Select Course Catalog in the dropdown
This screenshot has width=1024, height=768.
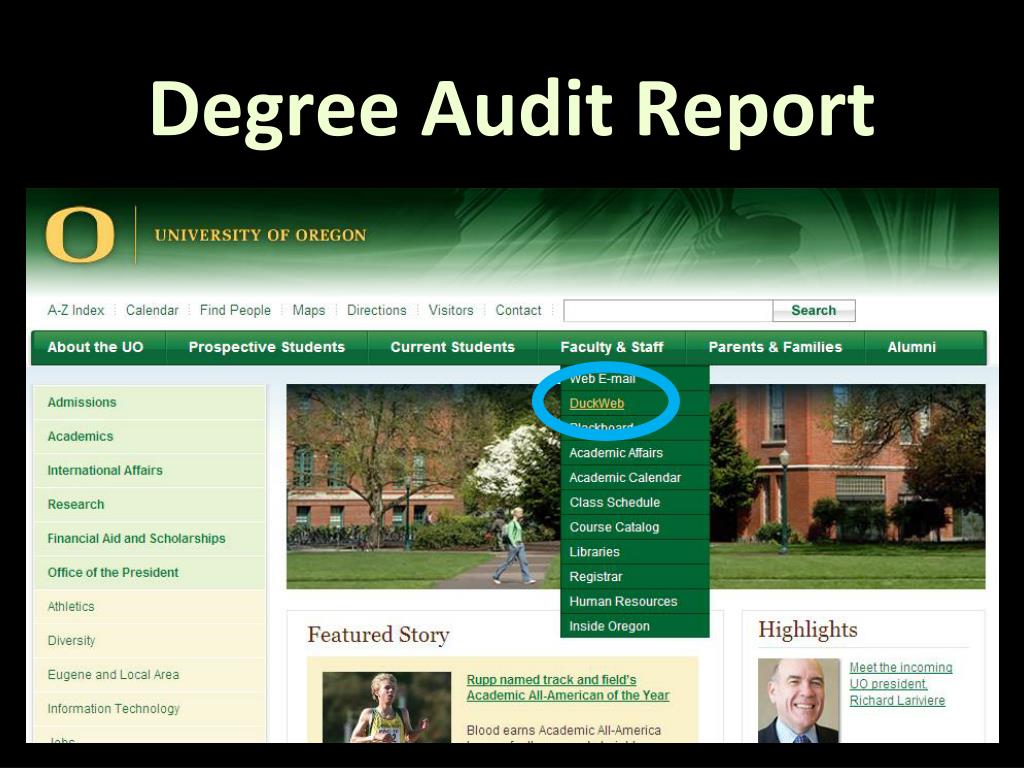coord(635,527)
